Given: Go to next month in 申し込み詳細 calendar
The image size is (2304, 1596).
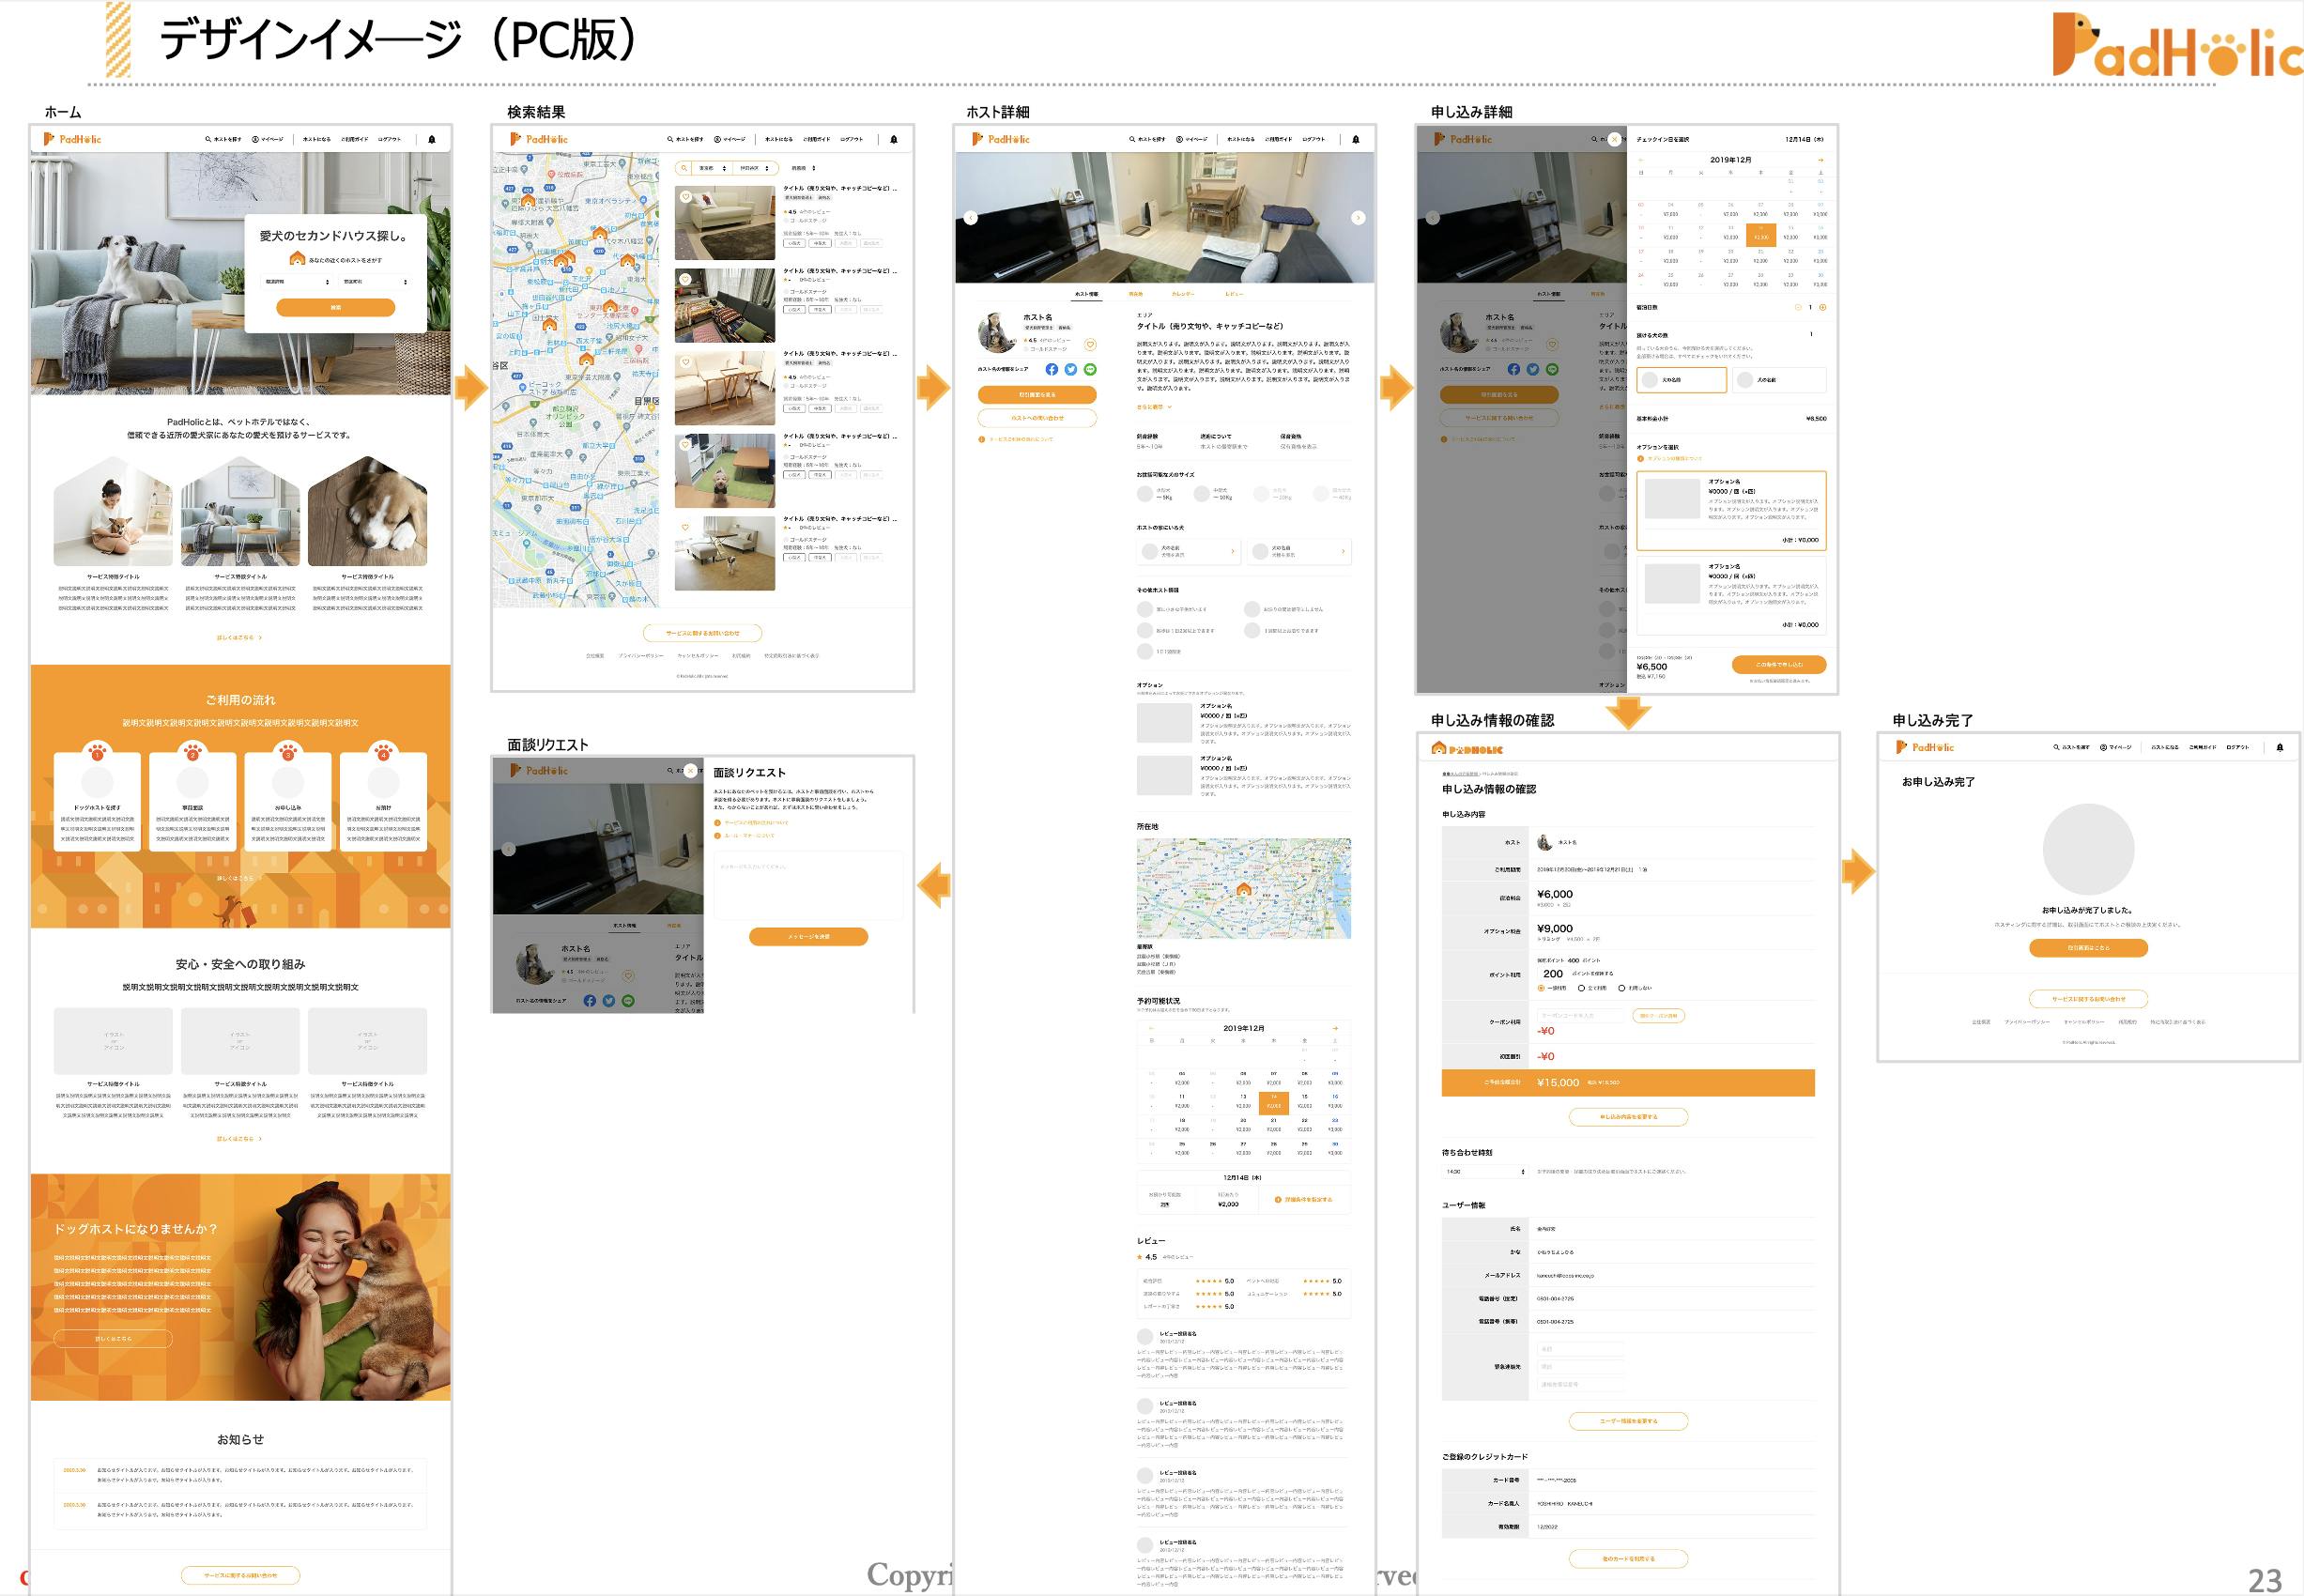Looking at the screenshot, I should (1820, 160).
